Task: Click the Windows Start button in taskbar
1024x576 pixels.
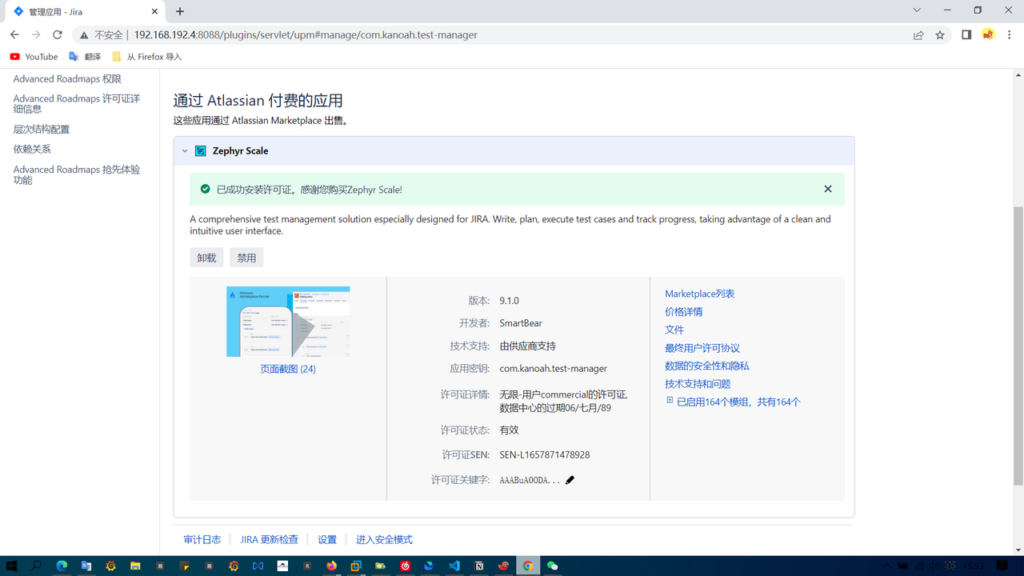Action: pyautogui.click(x=11, y=566)
